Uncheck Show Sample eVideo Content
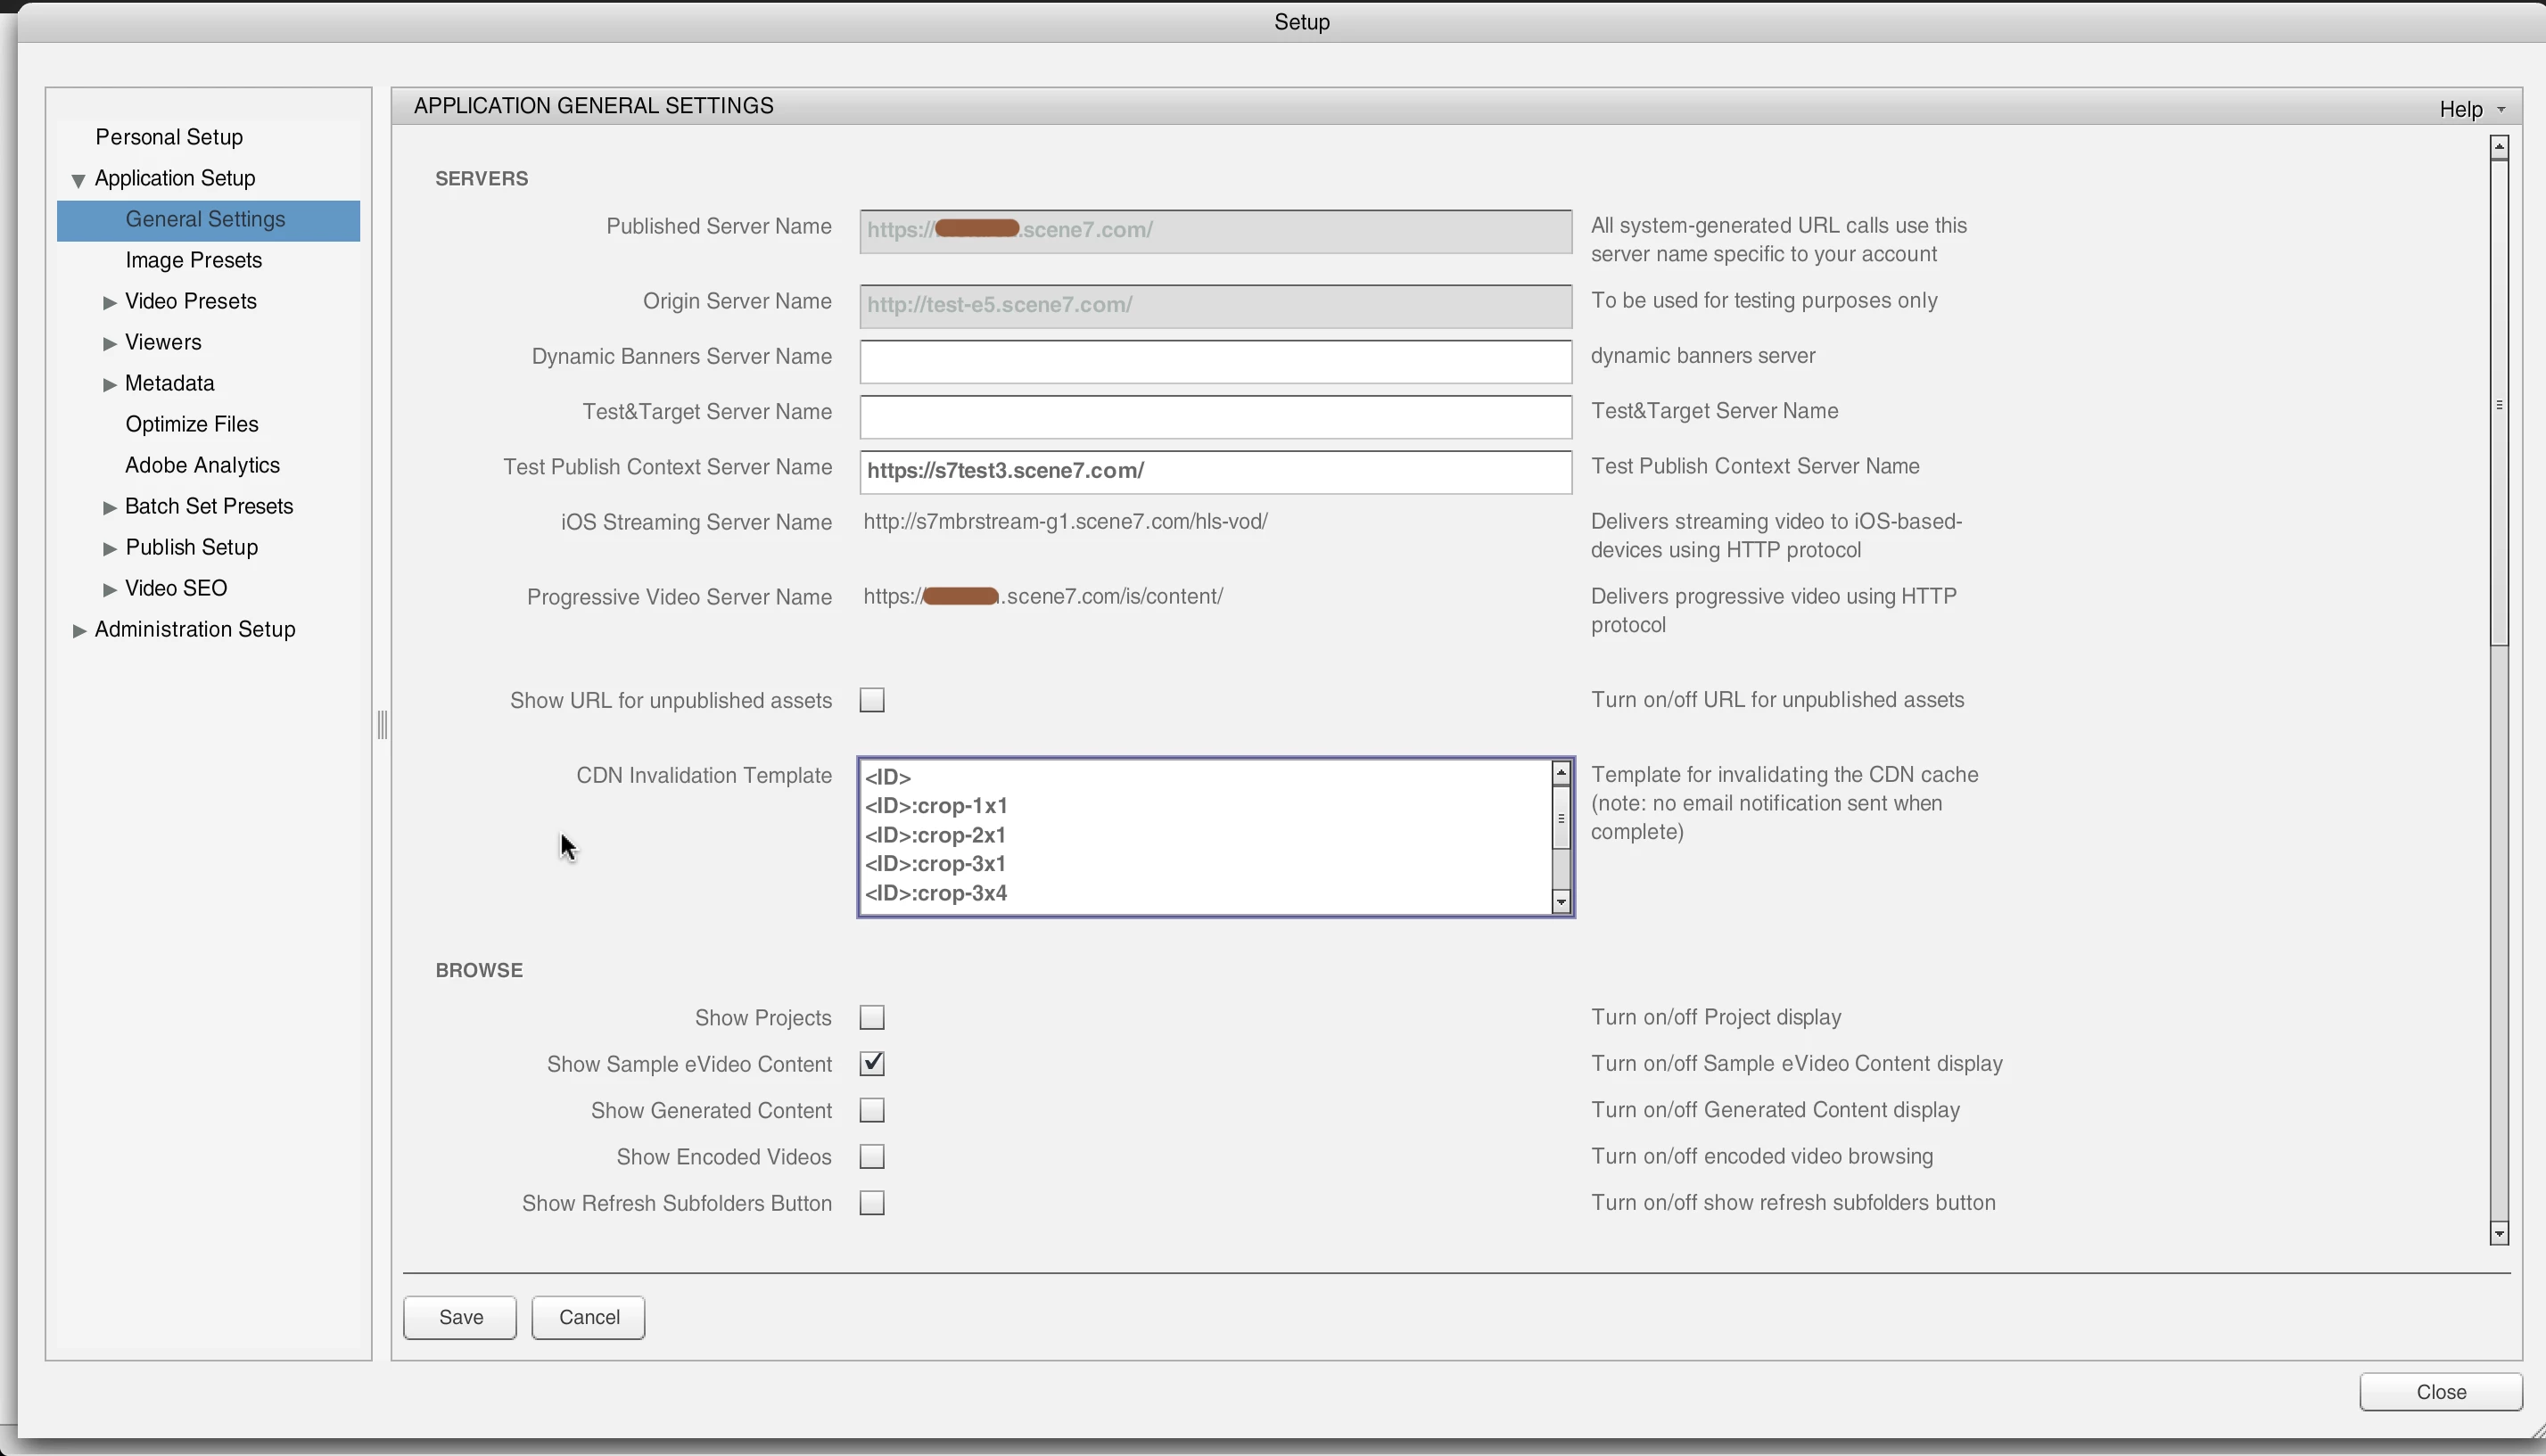 (x=872, y=1064)
